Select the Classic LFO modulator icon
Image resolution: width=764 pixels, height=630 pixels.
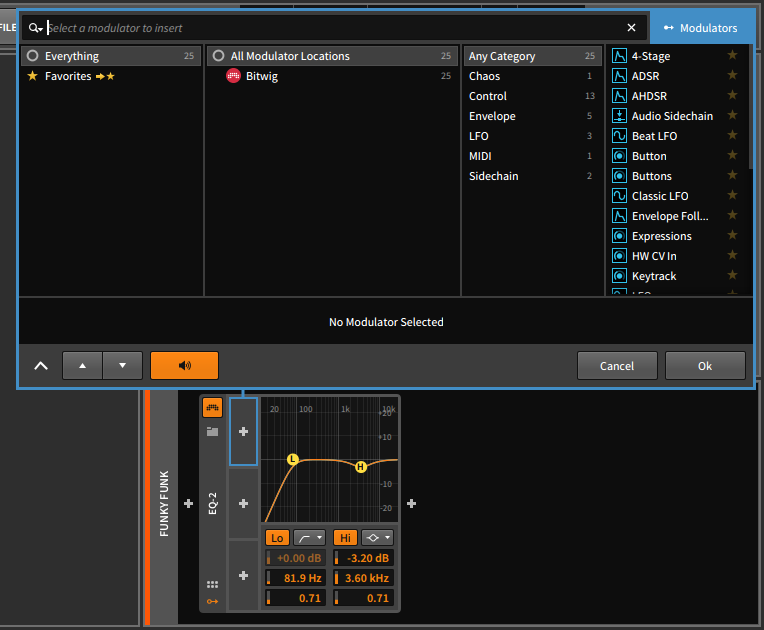(x=619, y=196)
